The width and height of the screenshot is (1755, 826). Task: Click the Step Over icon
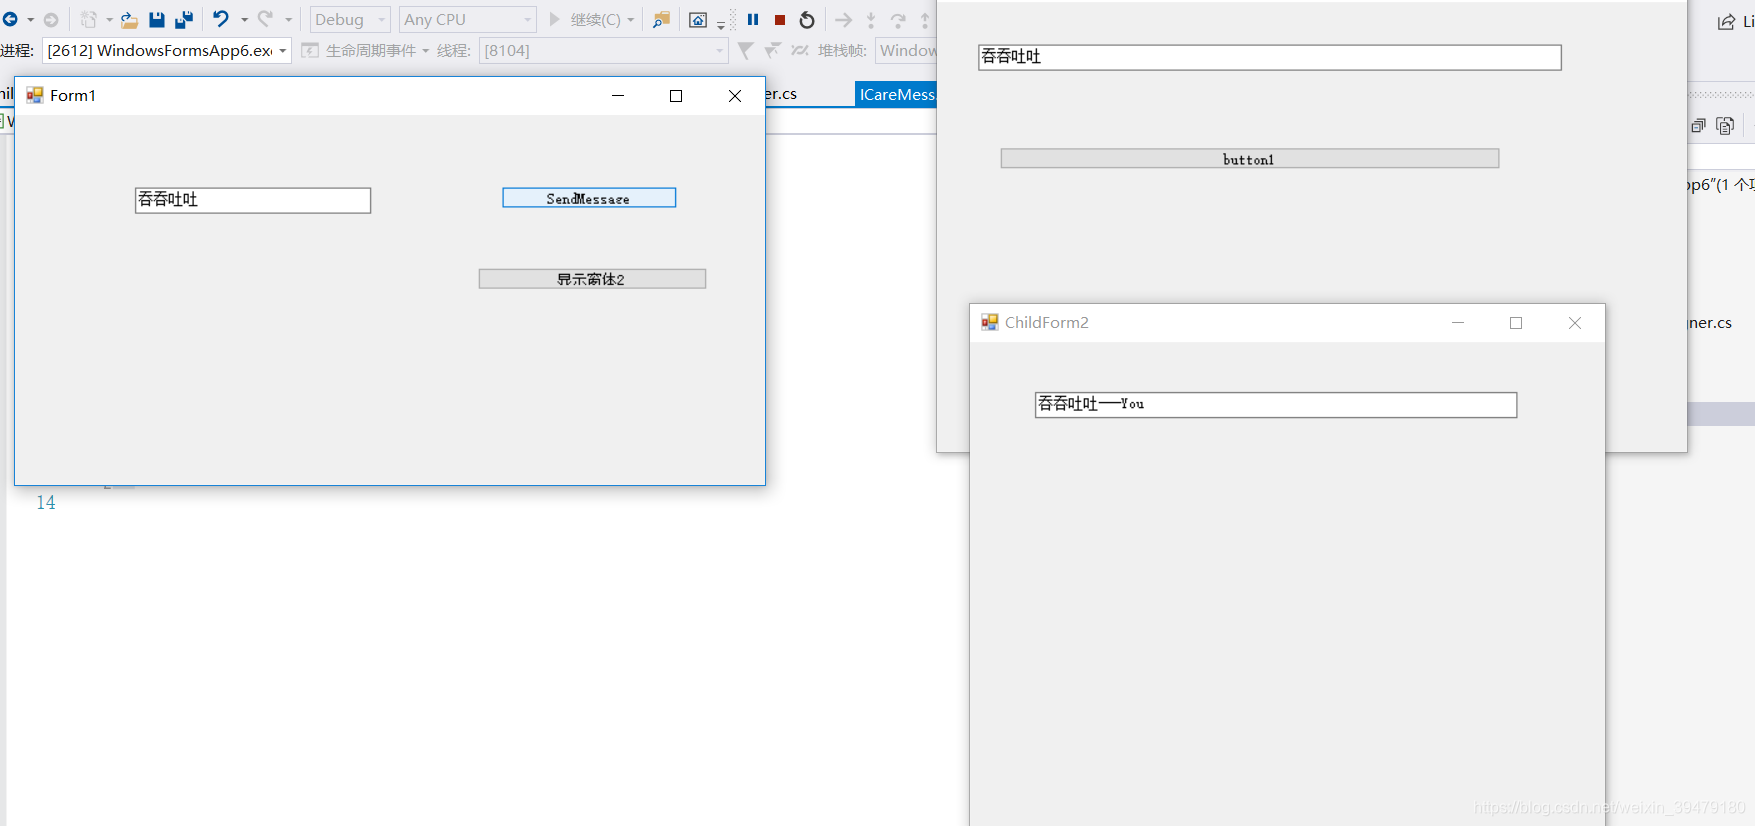pos(898,20)
